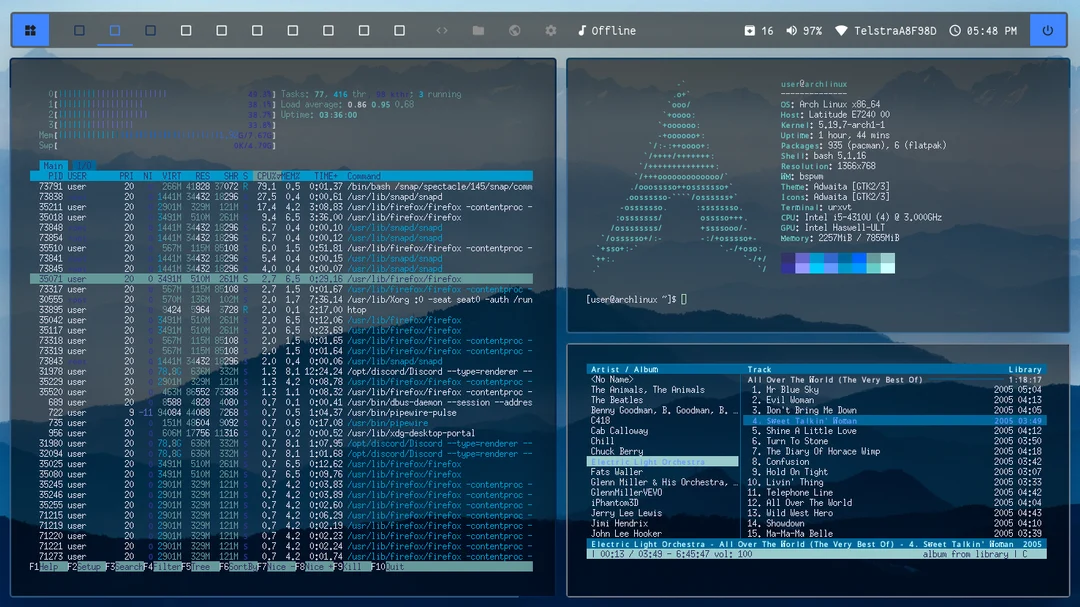The height and width of the screenshot is (607, 1080).
Task: Click the volume icon at 97%
Action: pos(792,30)
